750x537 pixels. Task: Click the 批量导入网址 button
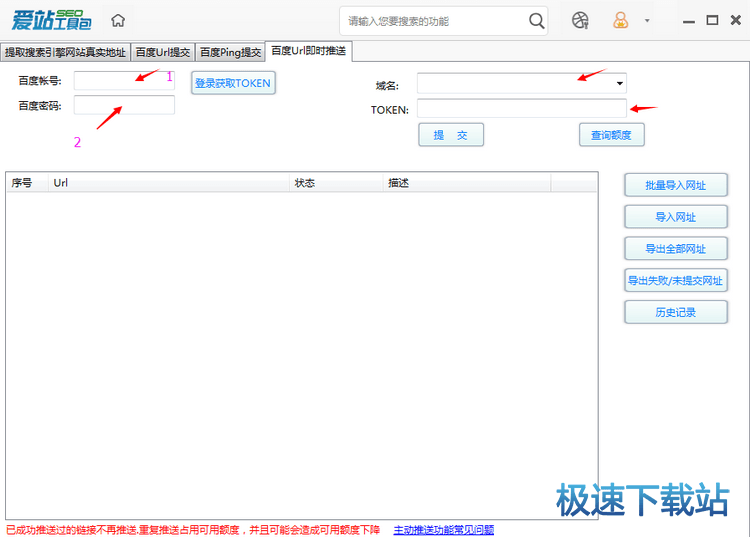pos(675,185)
